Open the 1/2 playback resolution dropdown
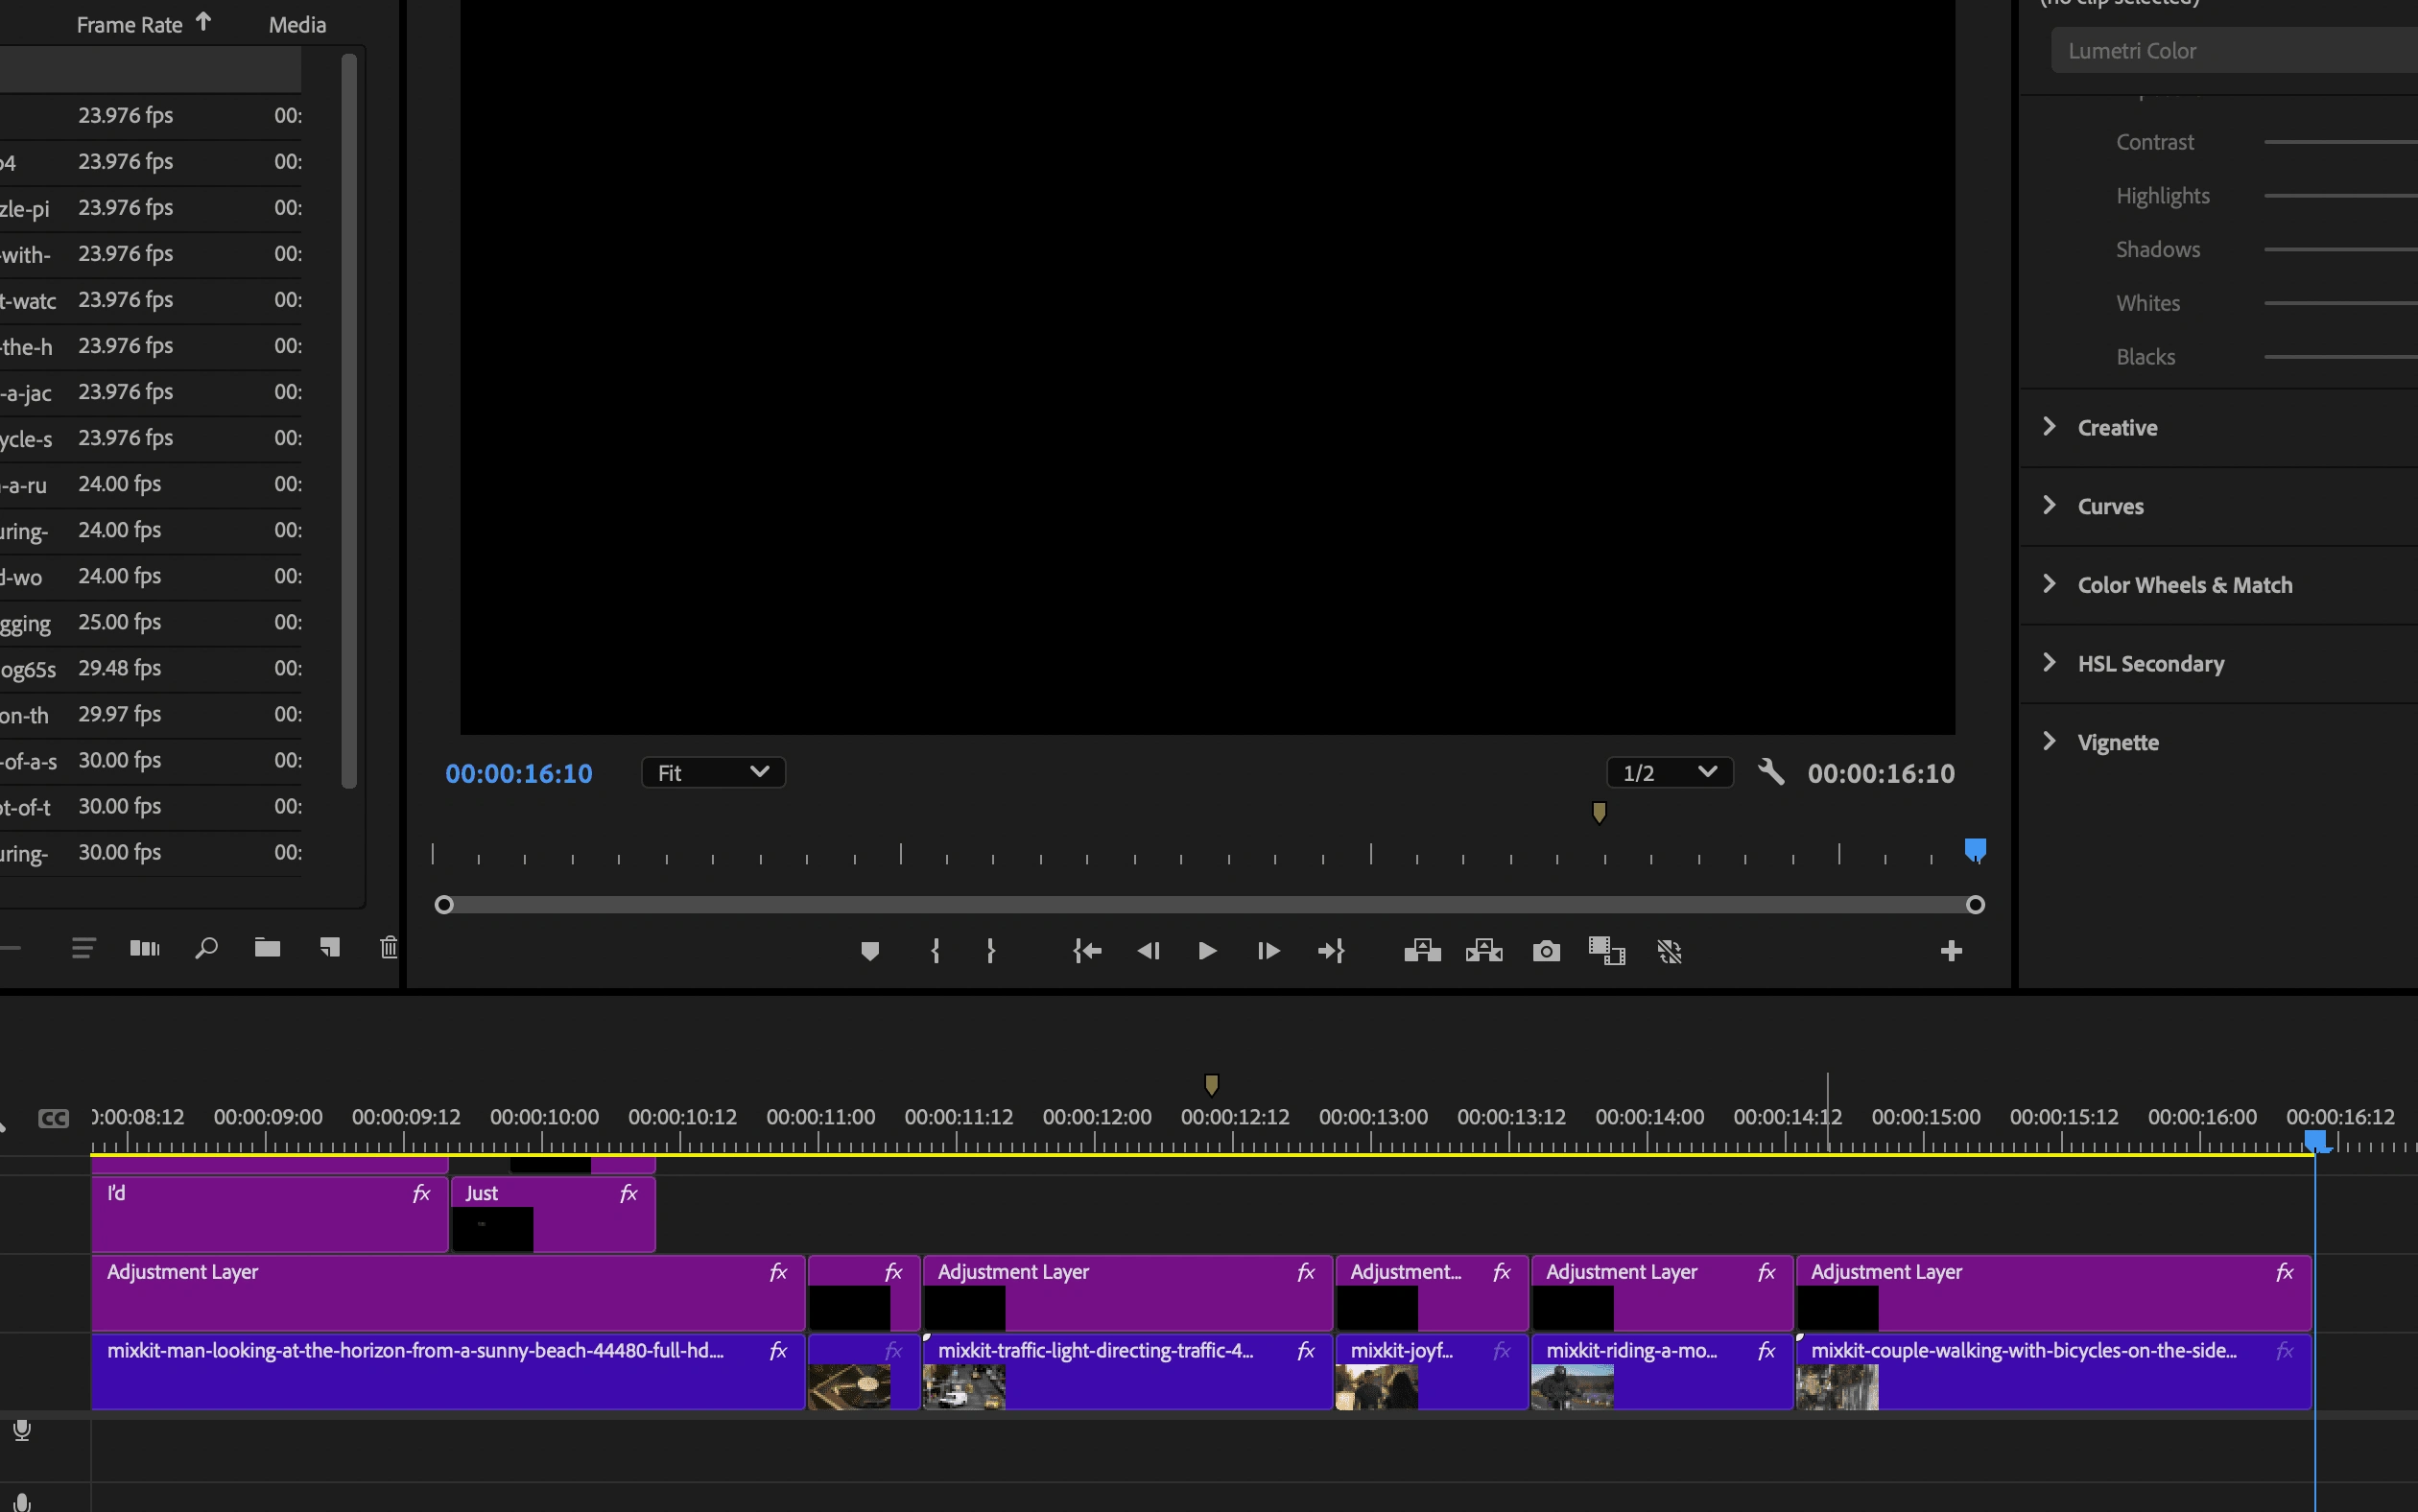The width and height of the screenshot is (2418, 1512). [x=1669, y=773]
